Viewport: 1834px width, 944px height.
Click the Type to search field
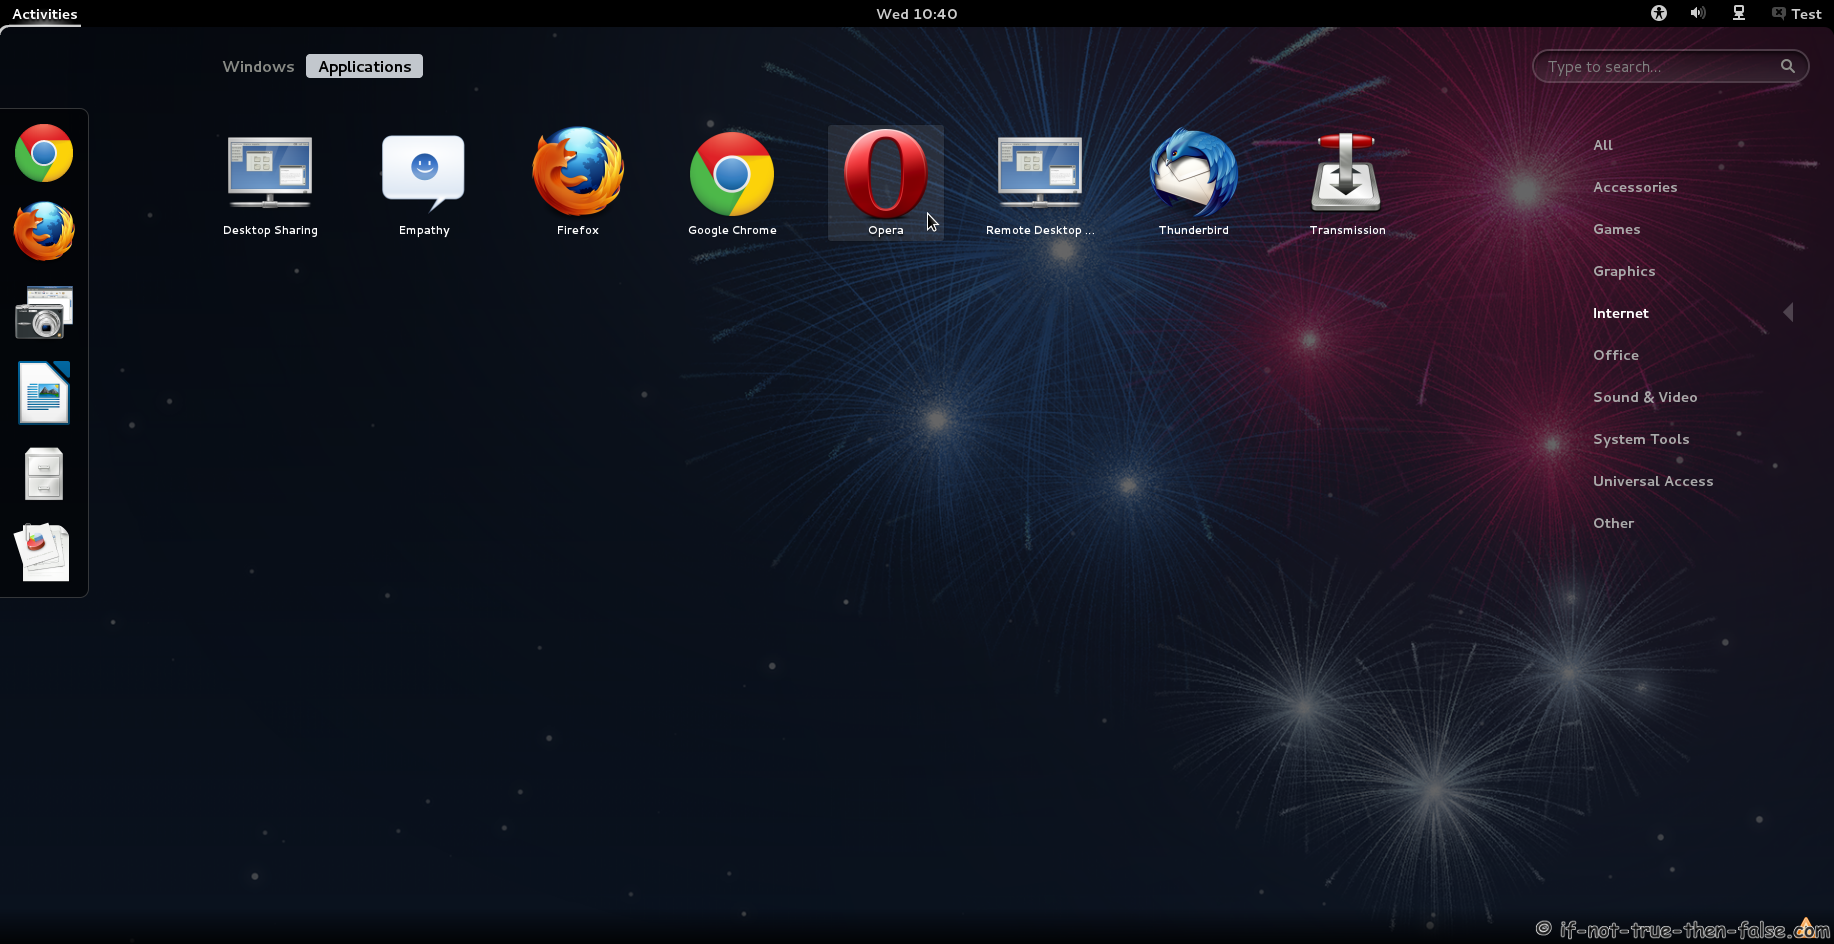tap(1670, 66)
